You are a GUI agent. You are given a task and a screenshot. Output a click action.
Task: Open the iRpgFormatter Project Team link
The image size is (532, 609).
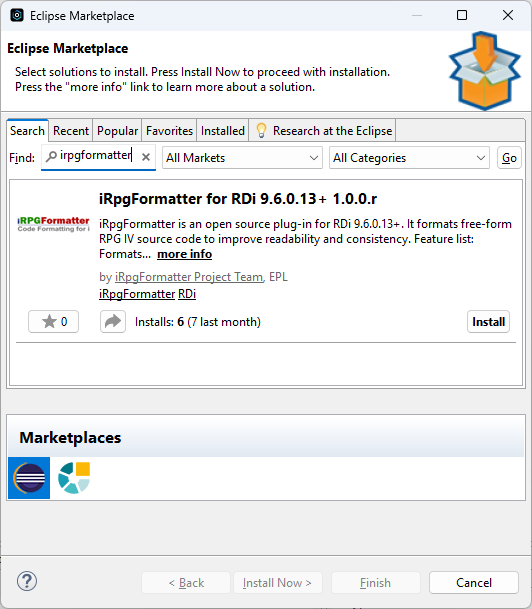(x=189, y=277)
